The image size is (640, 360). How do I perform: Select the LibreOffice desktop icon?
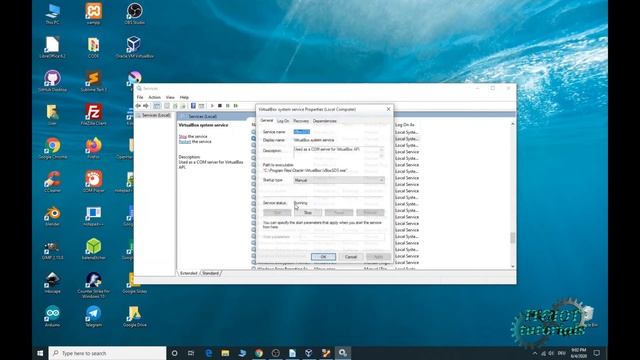pyautogui.click(x=53, y=47)
